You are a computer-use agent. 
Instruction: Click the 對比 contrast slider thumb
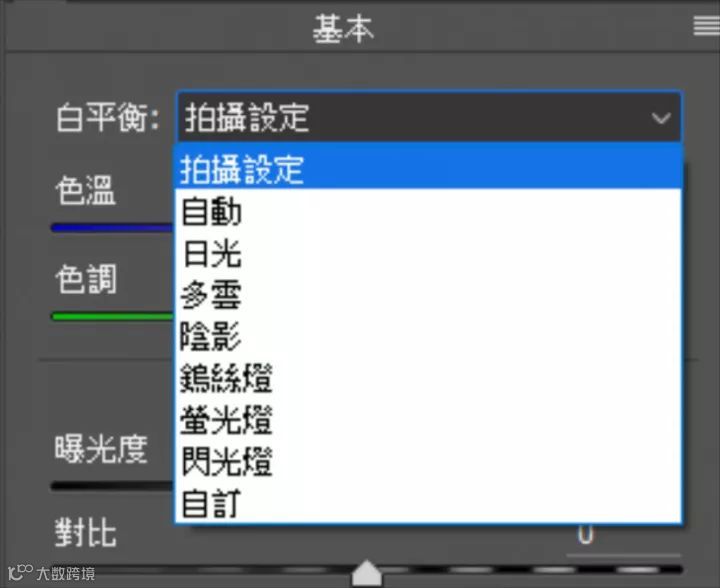click(x=366, y=573)
